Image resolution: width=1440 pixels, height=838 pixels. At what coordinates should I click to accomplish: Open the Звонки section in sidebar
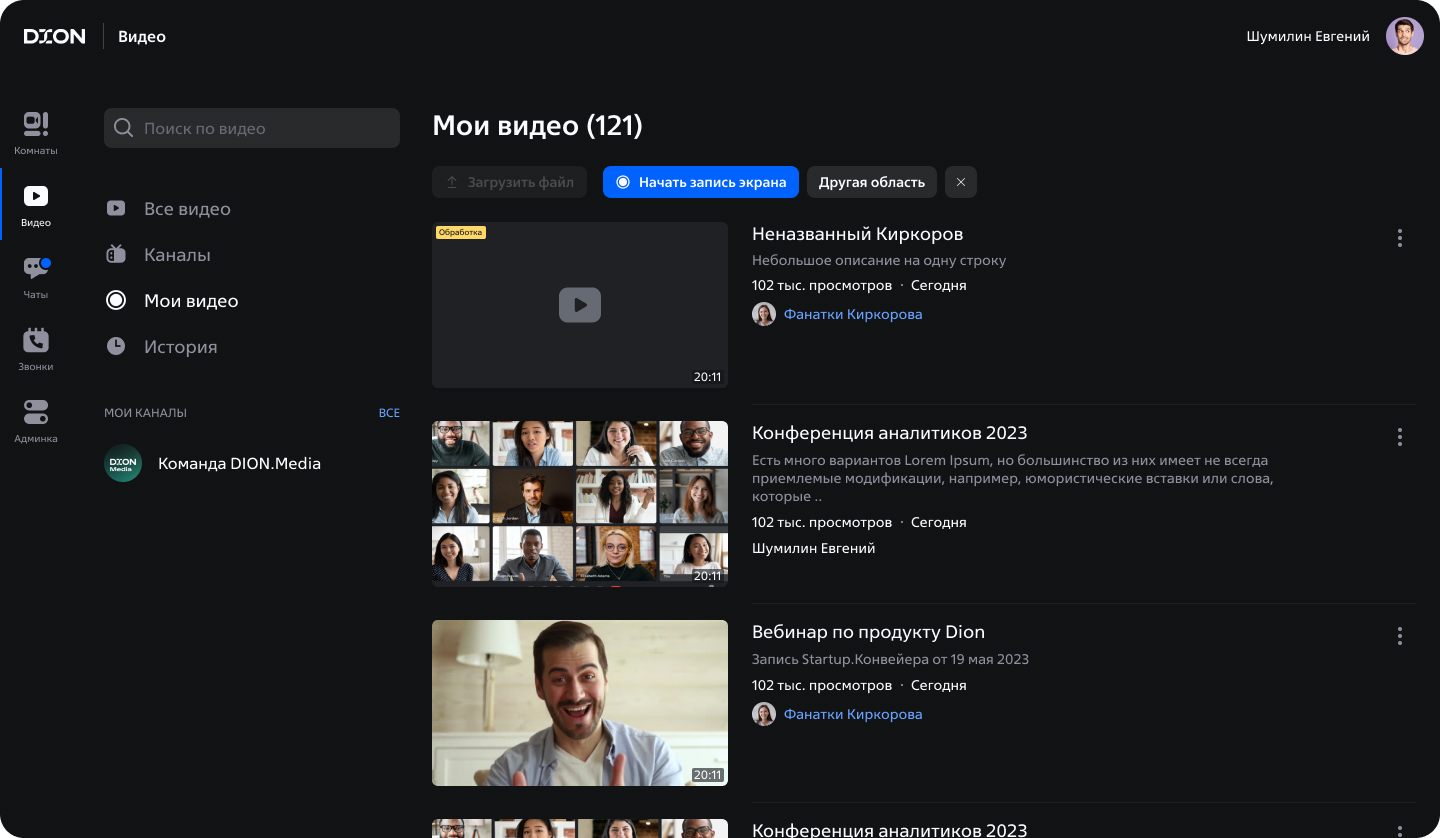(x=36, y=349)
